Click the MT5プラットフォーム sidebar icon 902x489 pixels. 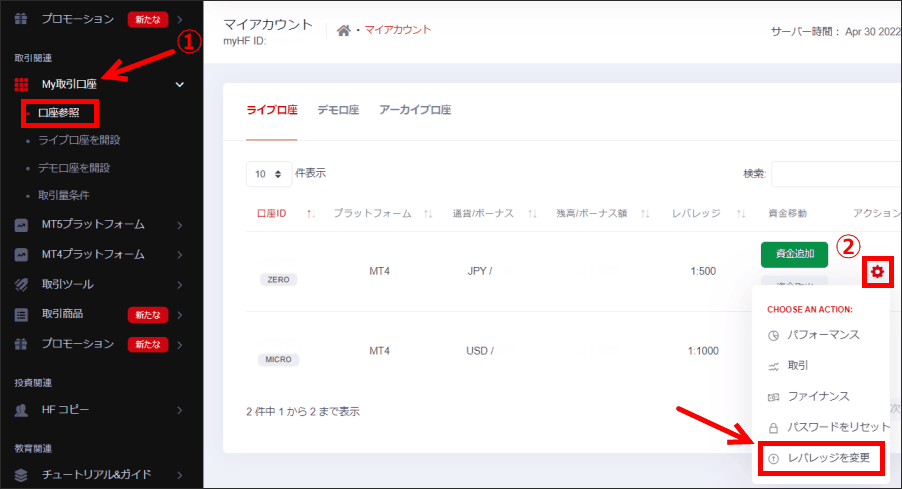point(21,224)
